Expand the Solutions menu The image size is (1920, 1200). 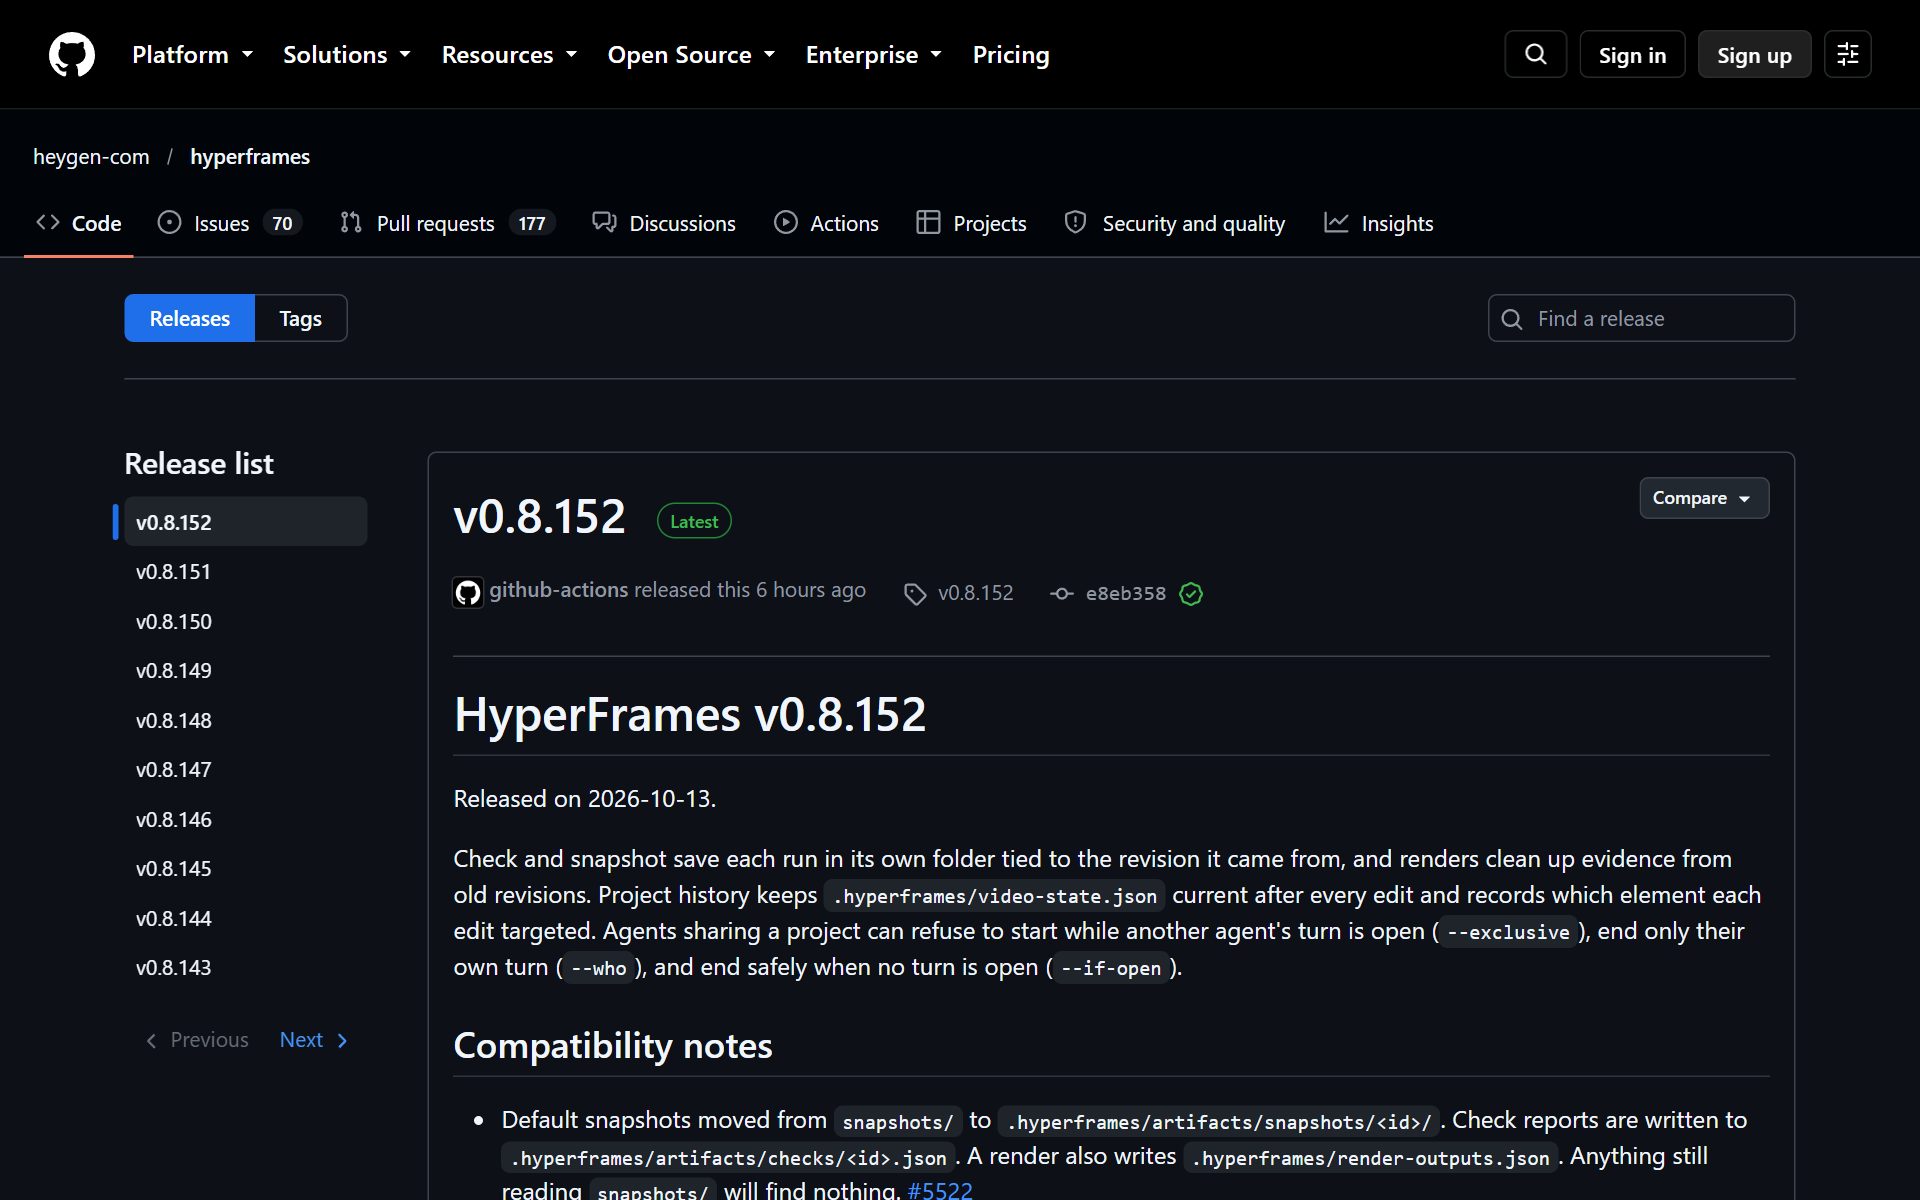pos(347,55)
